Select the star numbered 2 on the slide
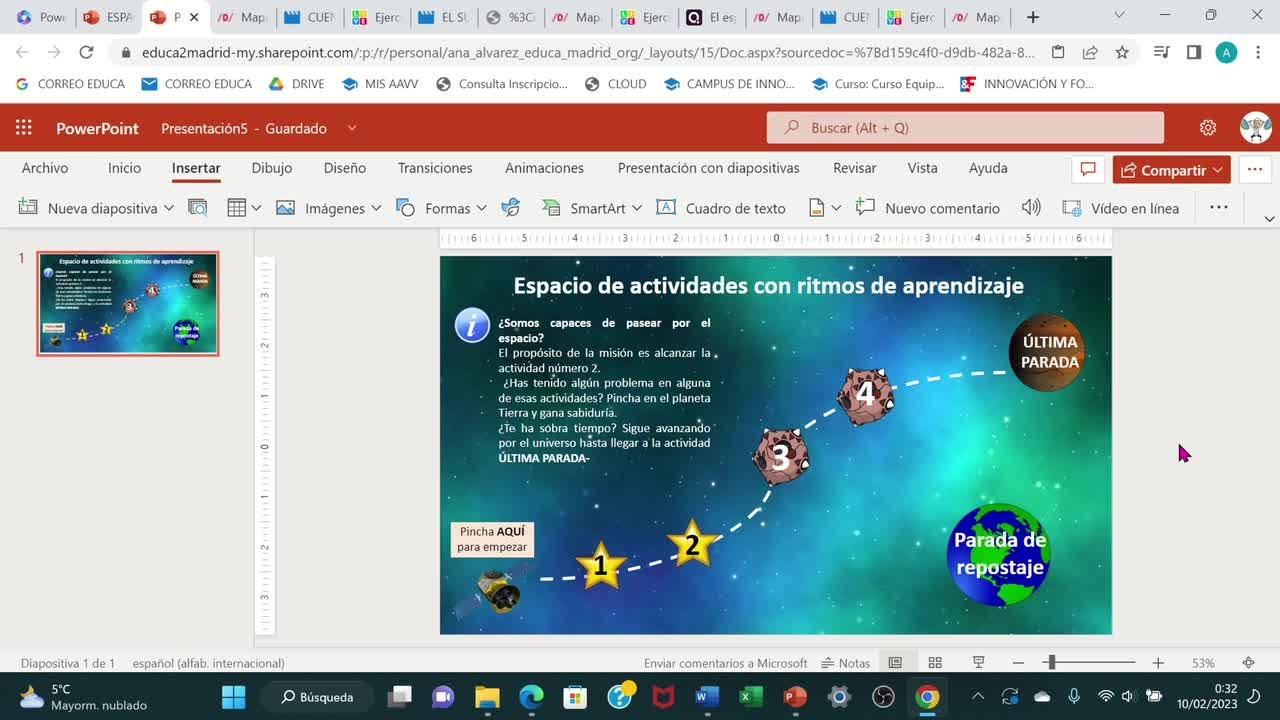Image resolution: width=1280 pixels, height=720 pixels. pyautogui.click(x=691, y=544)
